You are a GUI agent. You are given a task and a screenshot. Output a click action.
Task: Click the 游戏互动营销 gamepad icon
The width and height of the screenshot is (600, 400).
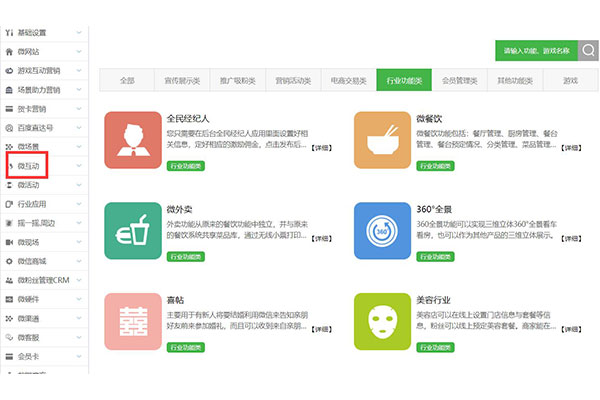[9, 71]
